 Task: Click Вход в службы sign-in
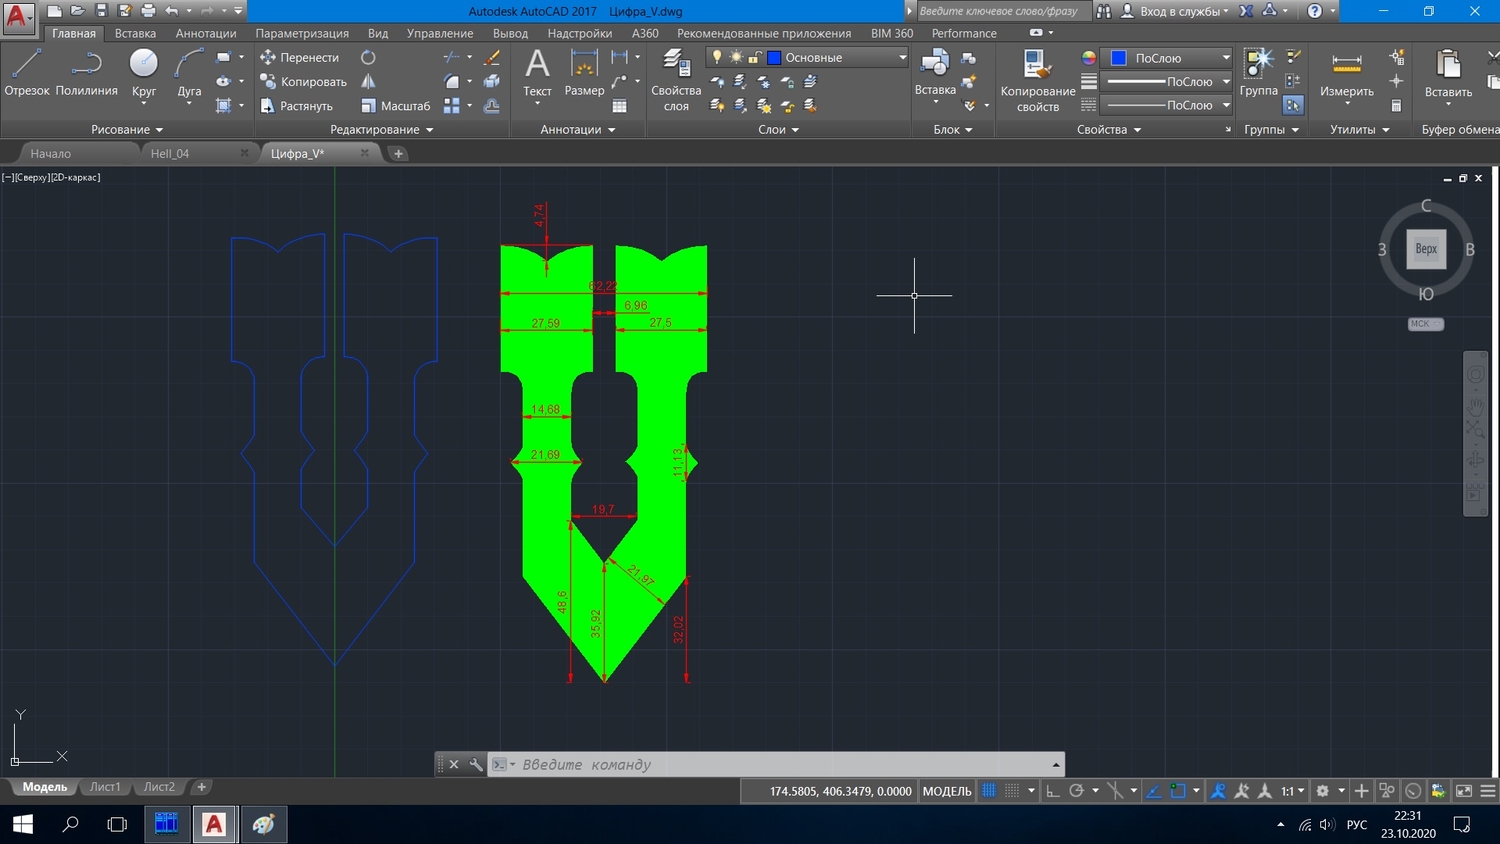coord(1175,11)
